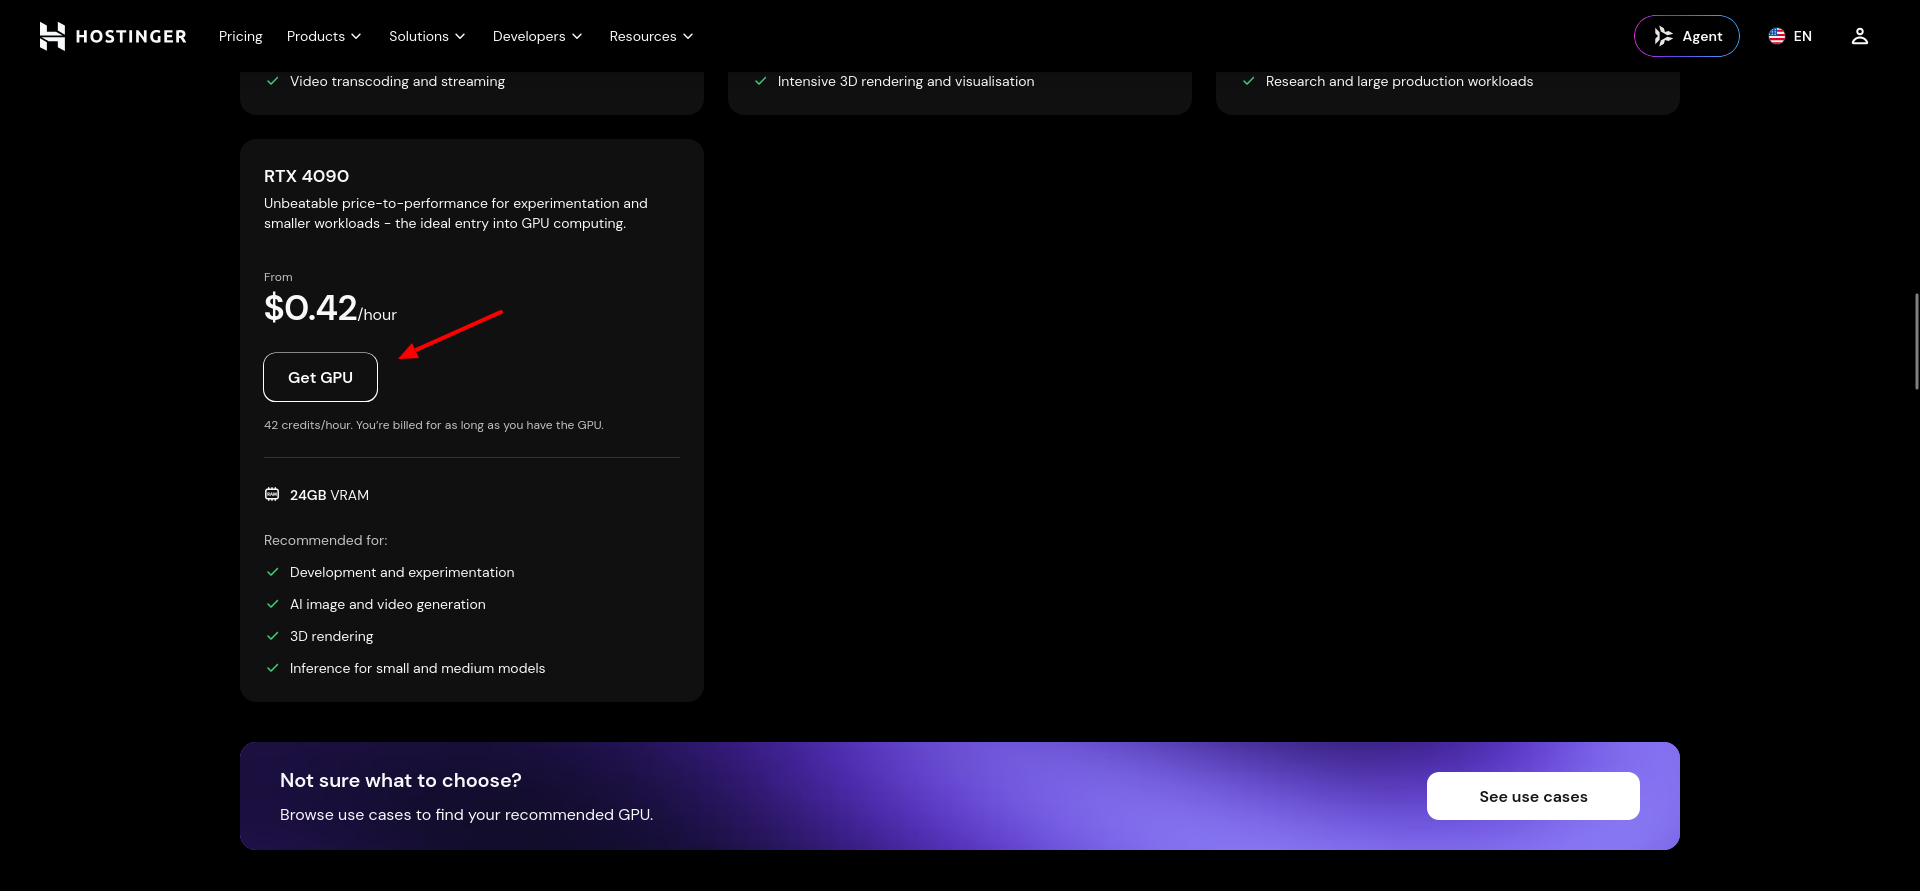The image size is (1920, 891).
Task: Click 'Intensive 3D rendering and visualisation' text
Action: pos(906,81)
